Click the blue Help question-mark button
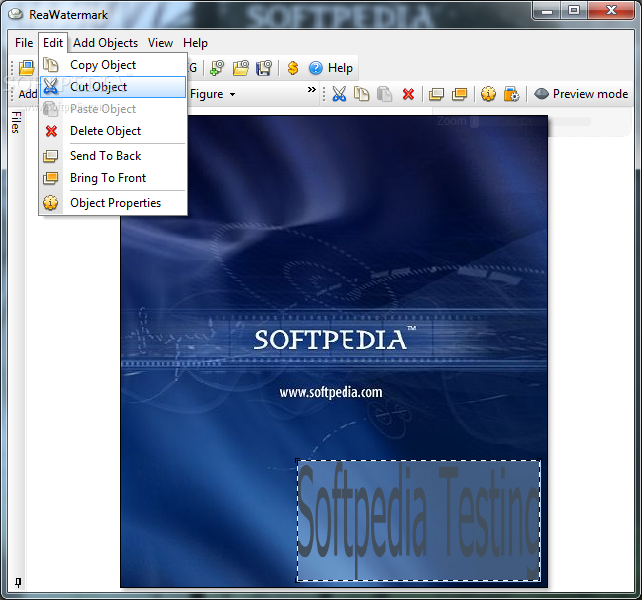The width and height of the screenshot is (642, 600). pos(331,68)
